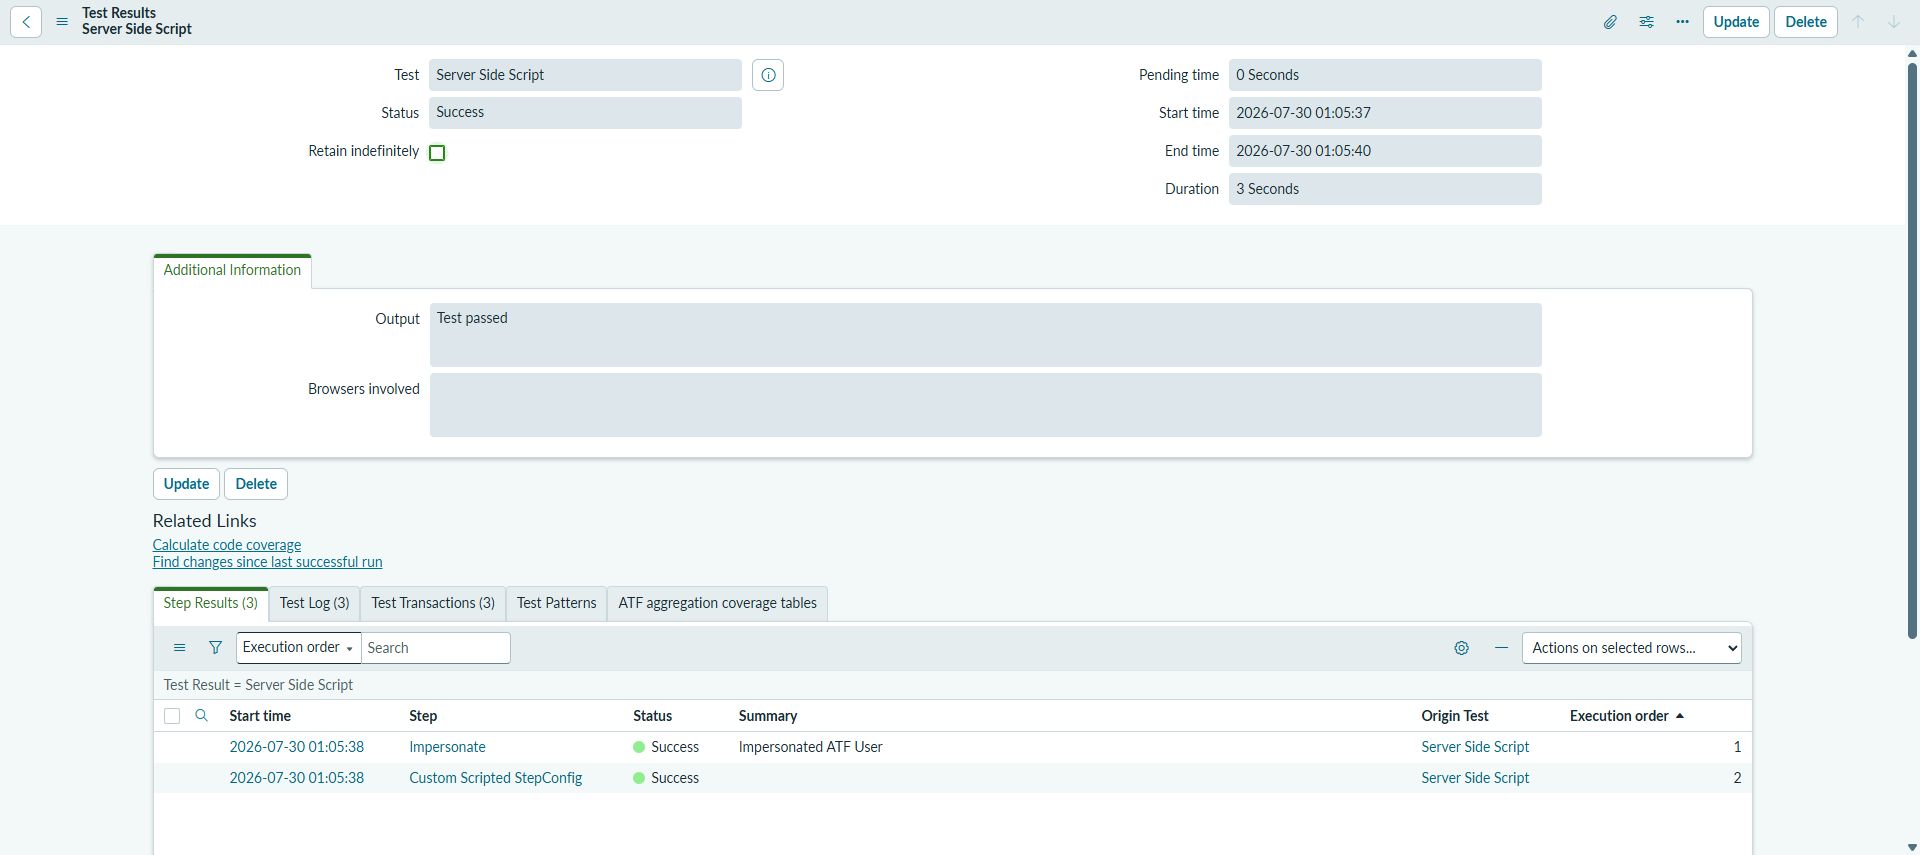The width and height of the screenshot is (1920, 855).
Task: Open Impersonate row start time link
Action: pos(296,747)
